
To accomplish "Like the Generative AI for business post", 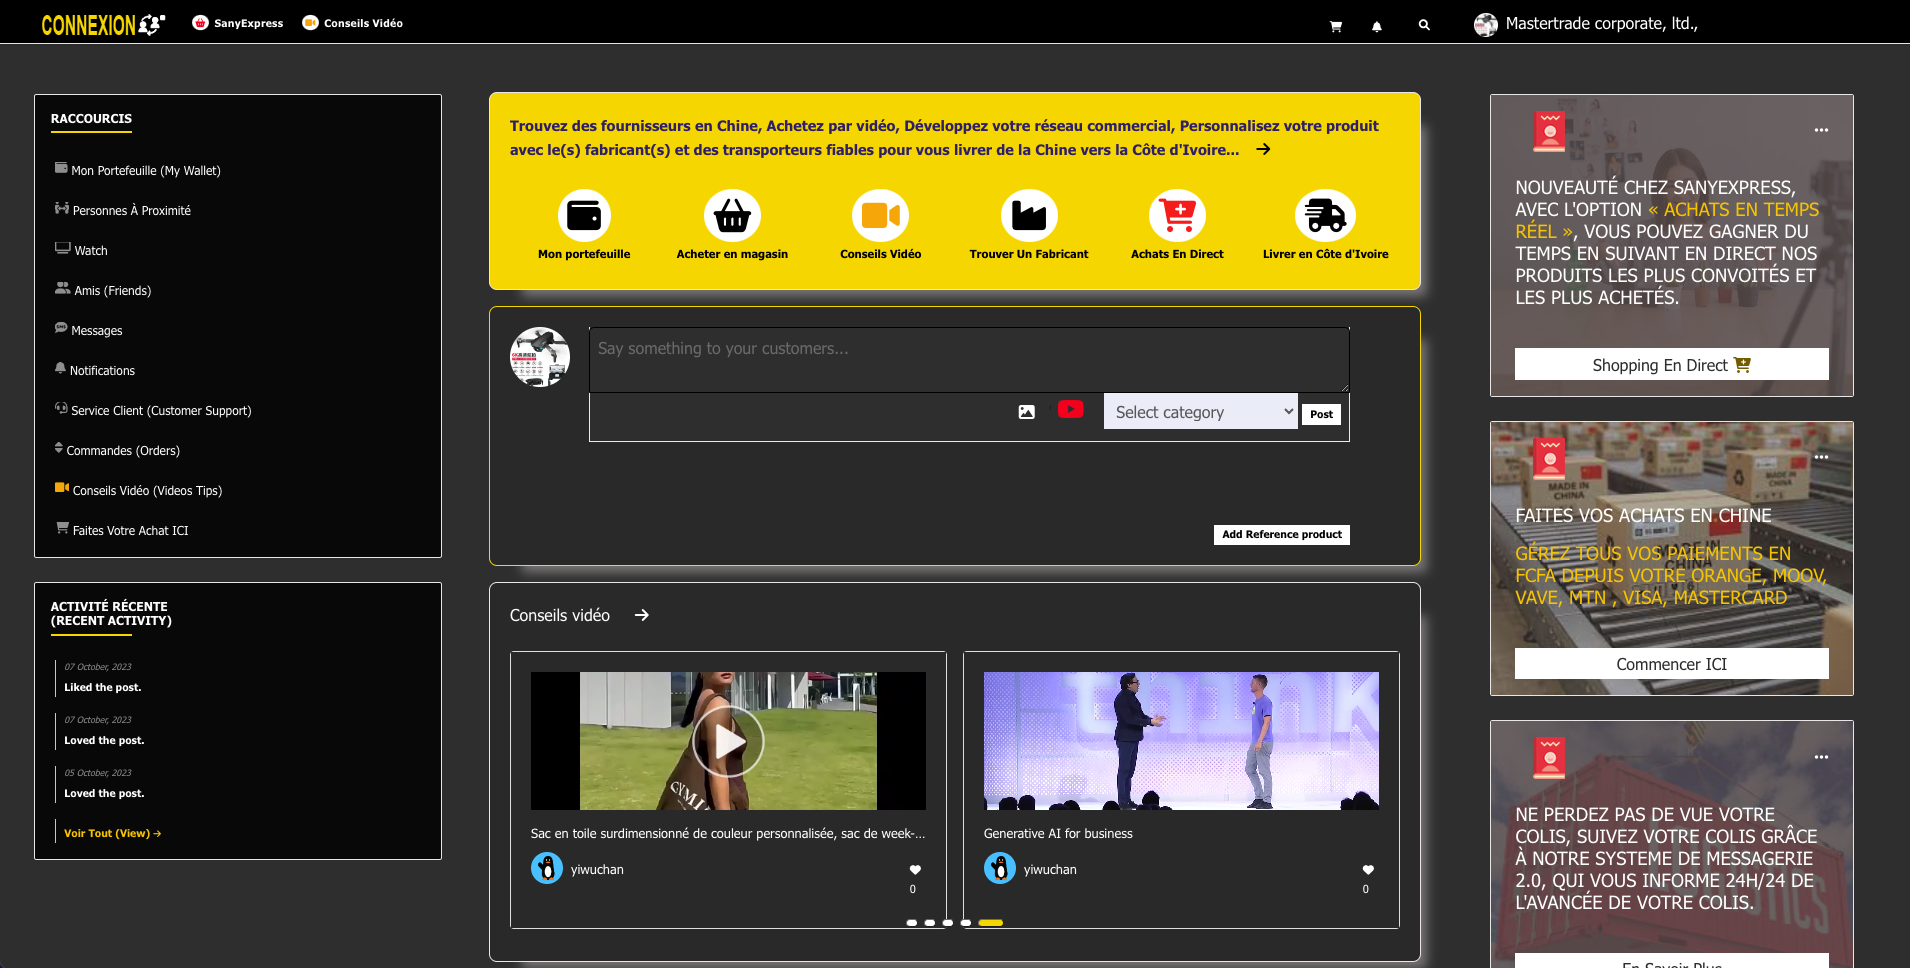I will click(1368, 870).
